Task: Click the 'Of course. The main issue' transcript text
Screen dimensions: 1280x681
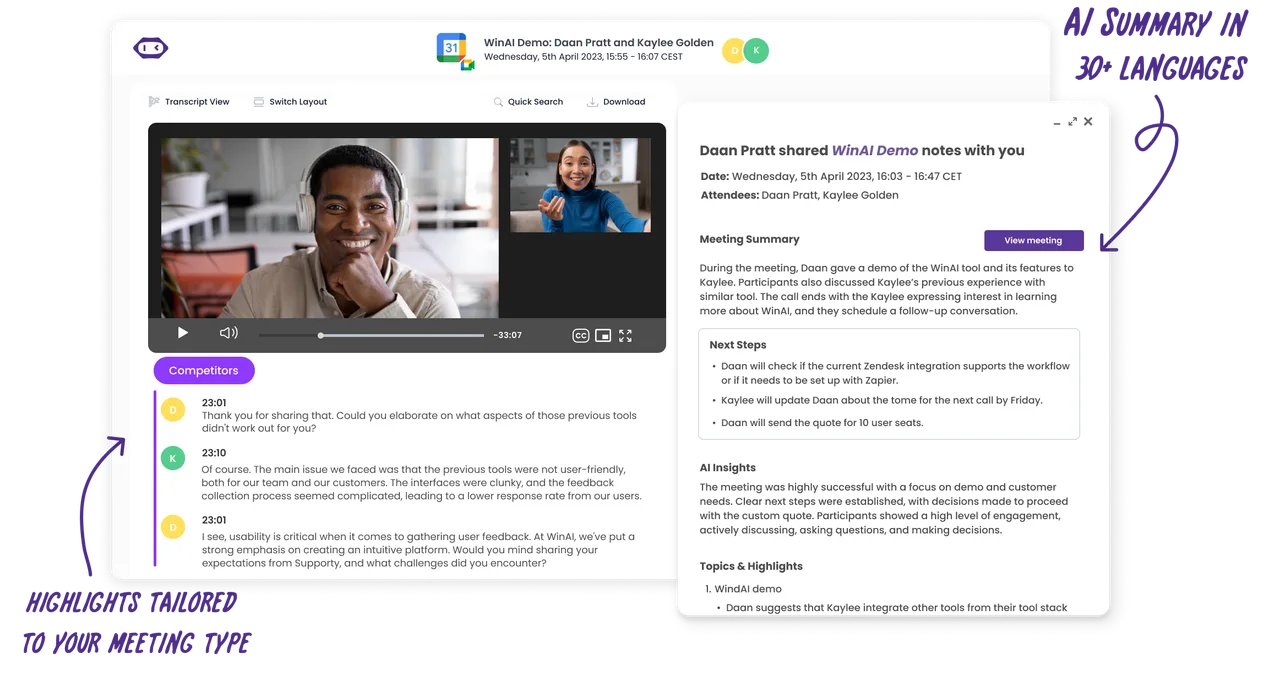Action: [x=422, y=482]
